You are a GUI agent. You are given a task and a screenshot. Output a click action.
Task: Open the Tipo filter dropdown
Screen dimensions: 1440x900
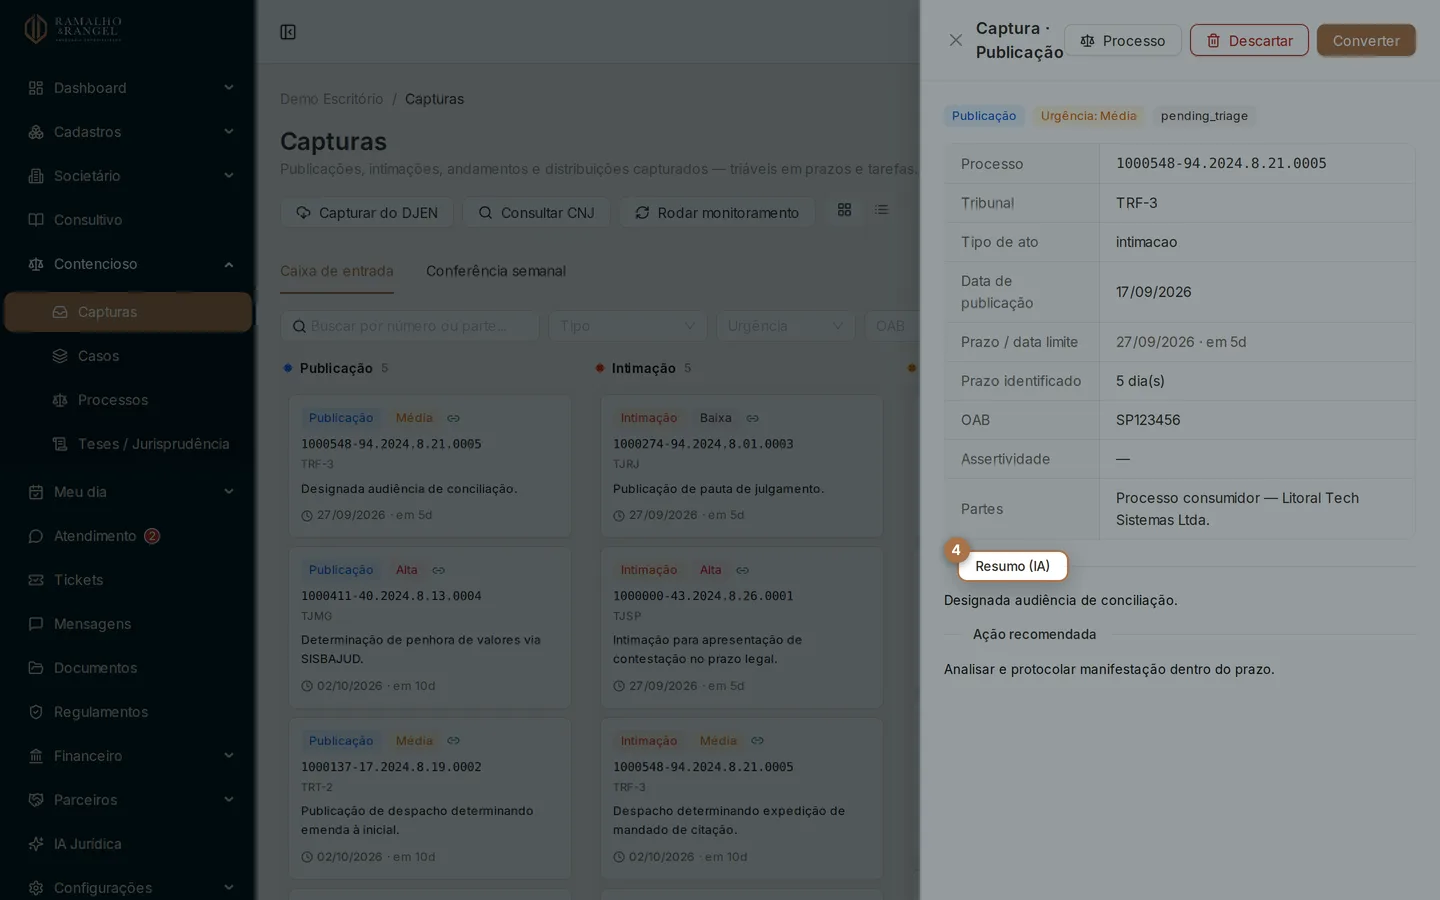[x=627, y=326]
